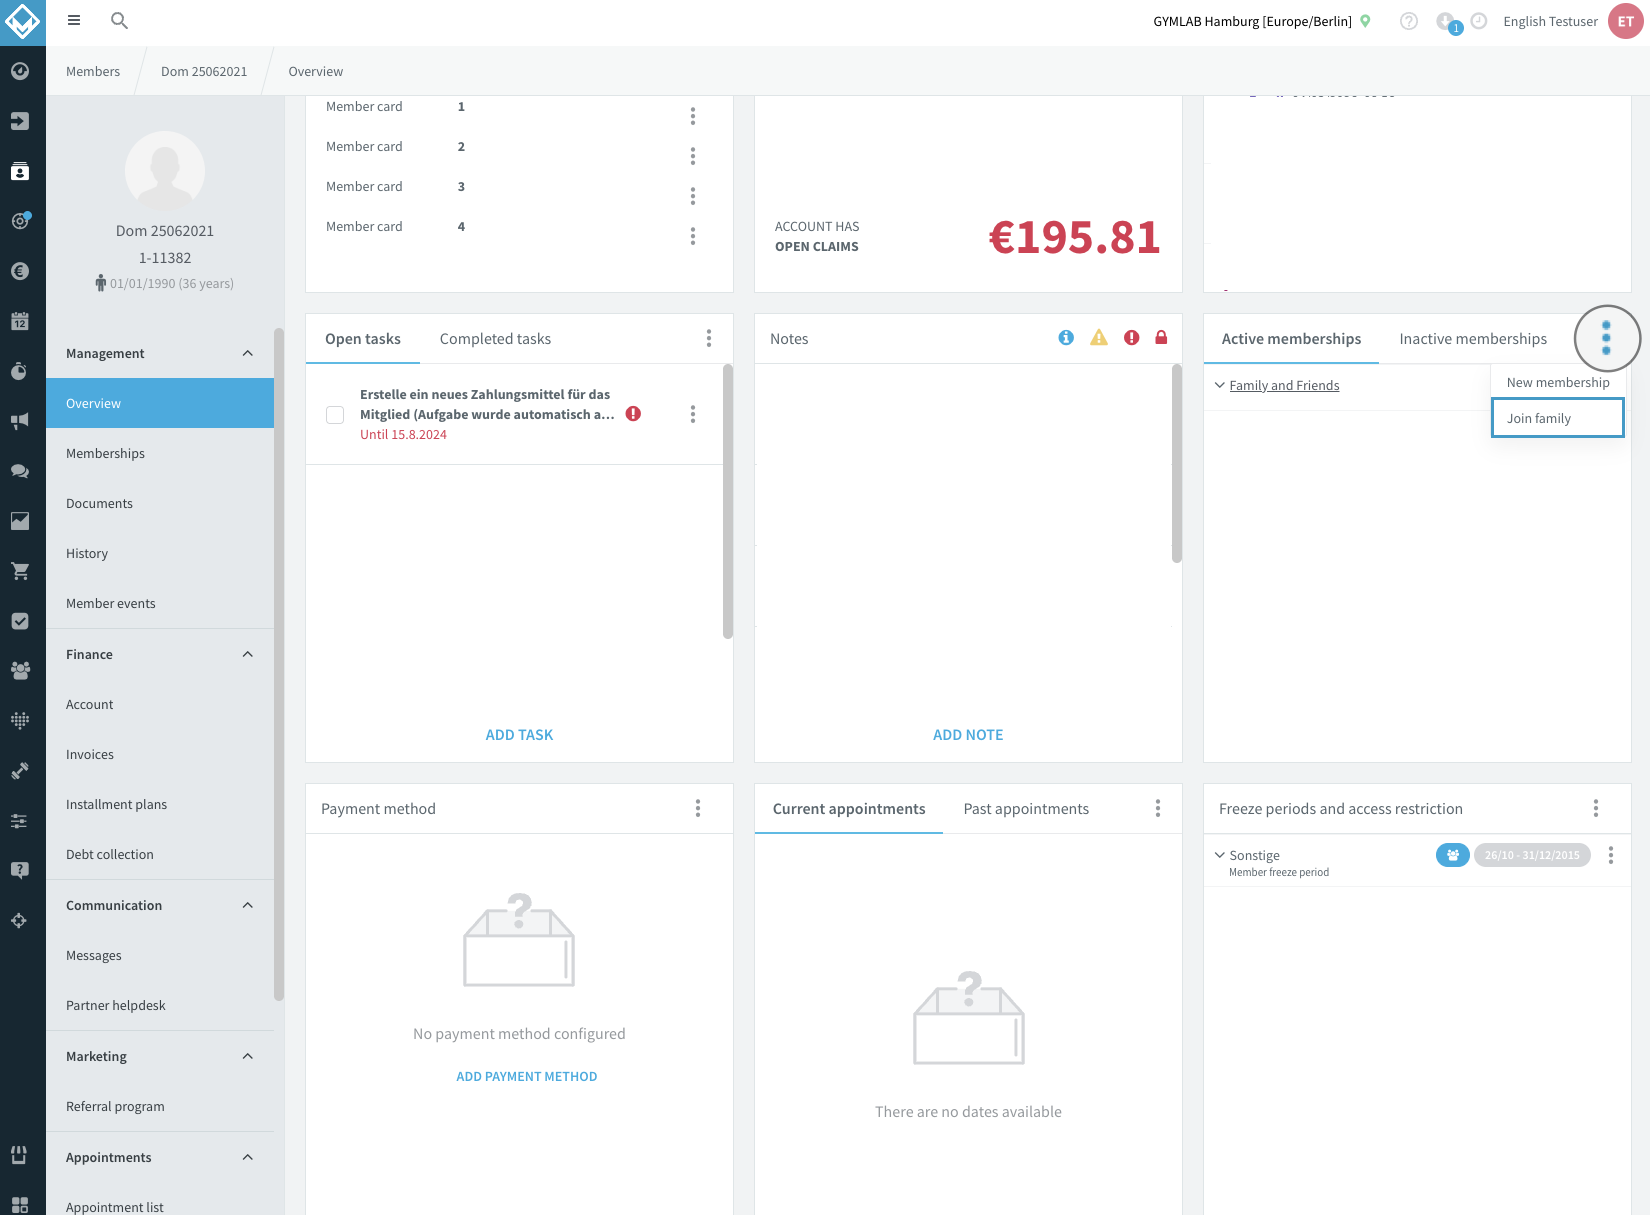Click ADD PAYMENT METHOD link
This screenshot has width=1650, height=1215.
(x=527, y=1077)
